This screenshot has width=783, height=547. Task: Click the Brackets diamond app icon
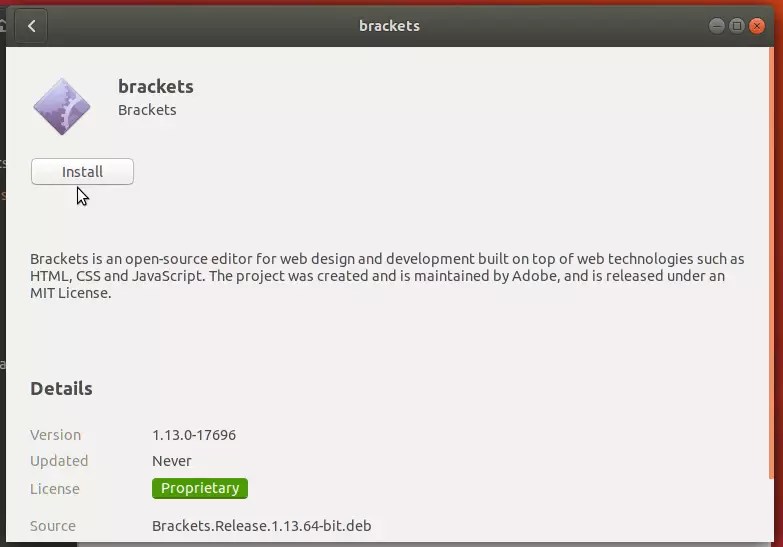pyautogui.click(x=62, y=106)
